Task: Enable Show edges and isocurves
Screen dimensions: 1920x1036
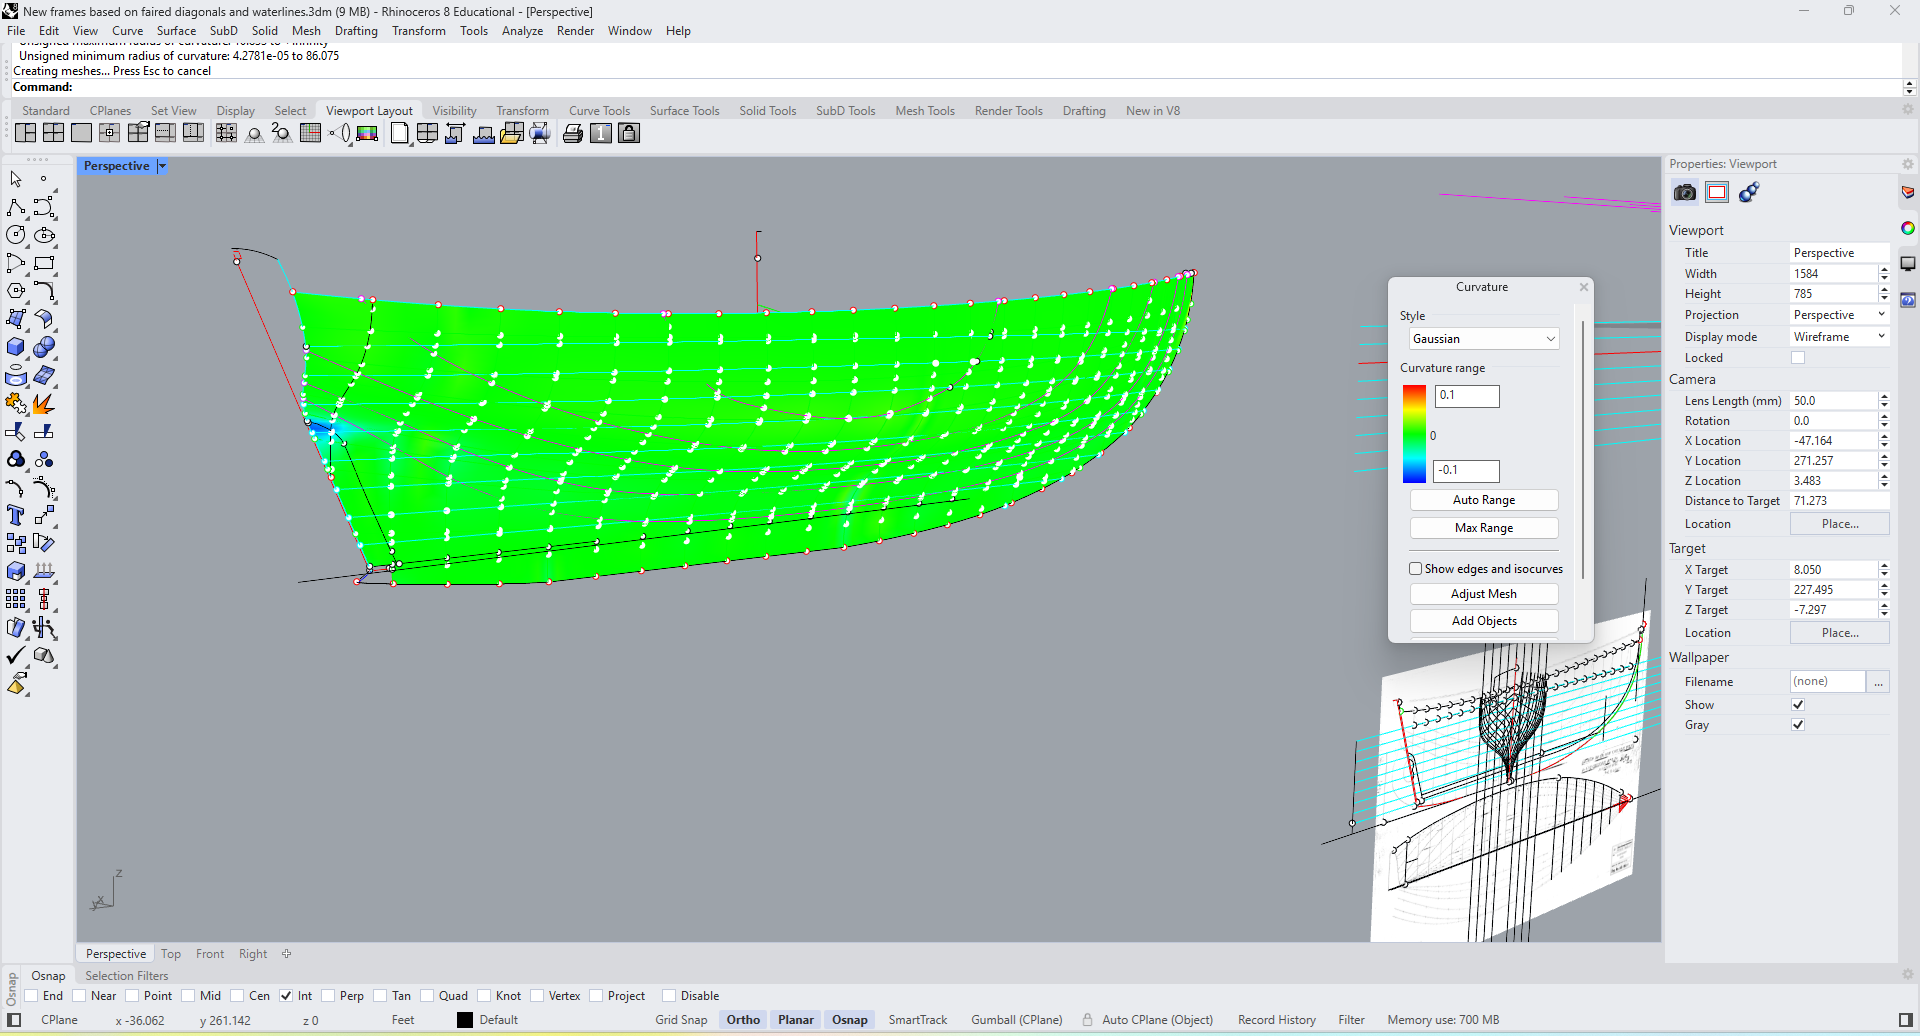Action: (x=1416, y=569)
